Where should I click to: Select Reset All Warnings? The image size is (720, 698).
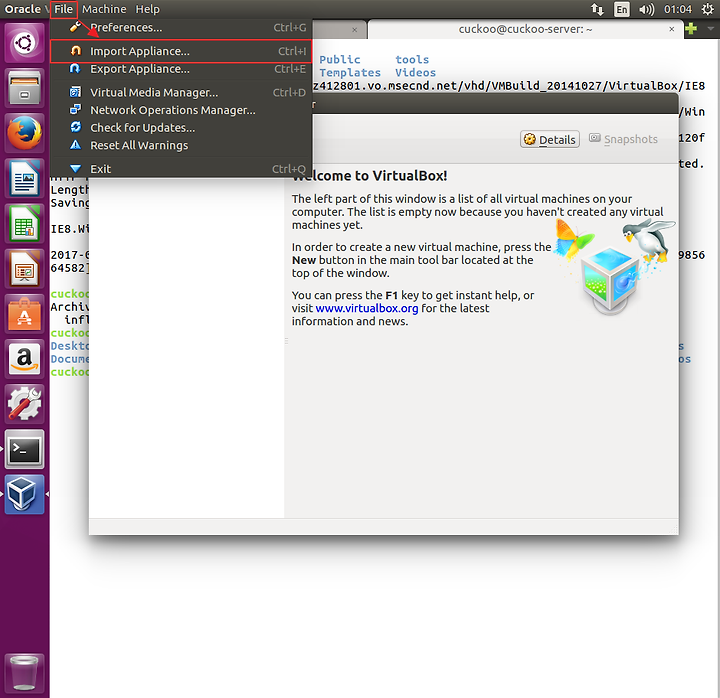click(x=181, y=145)
